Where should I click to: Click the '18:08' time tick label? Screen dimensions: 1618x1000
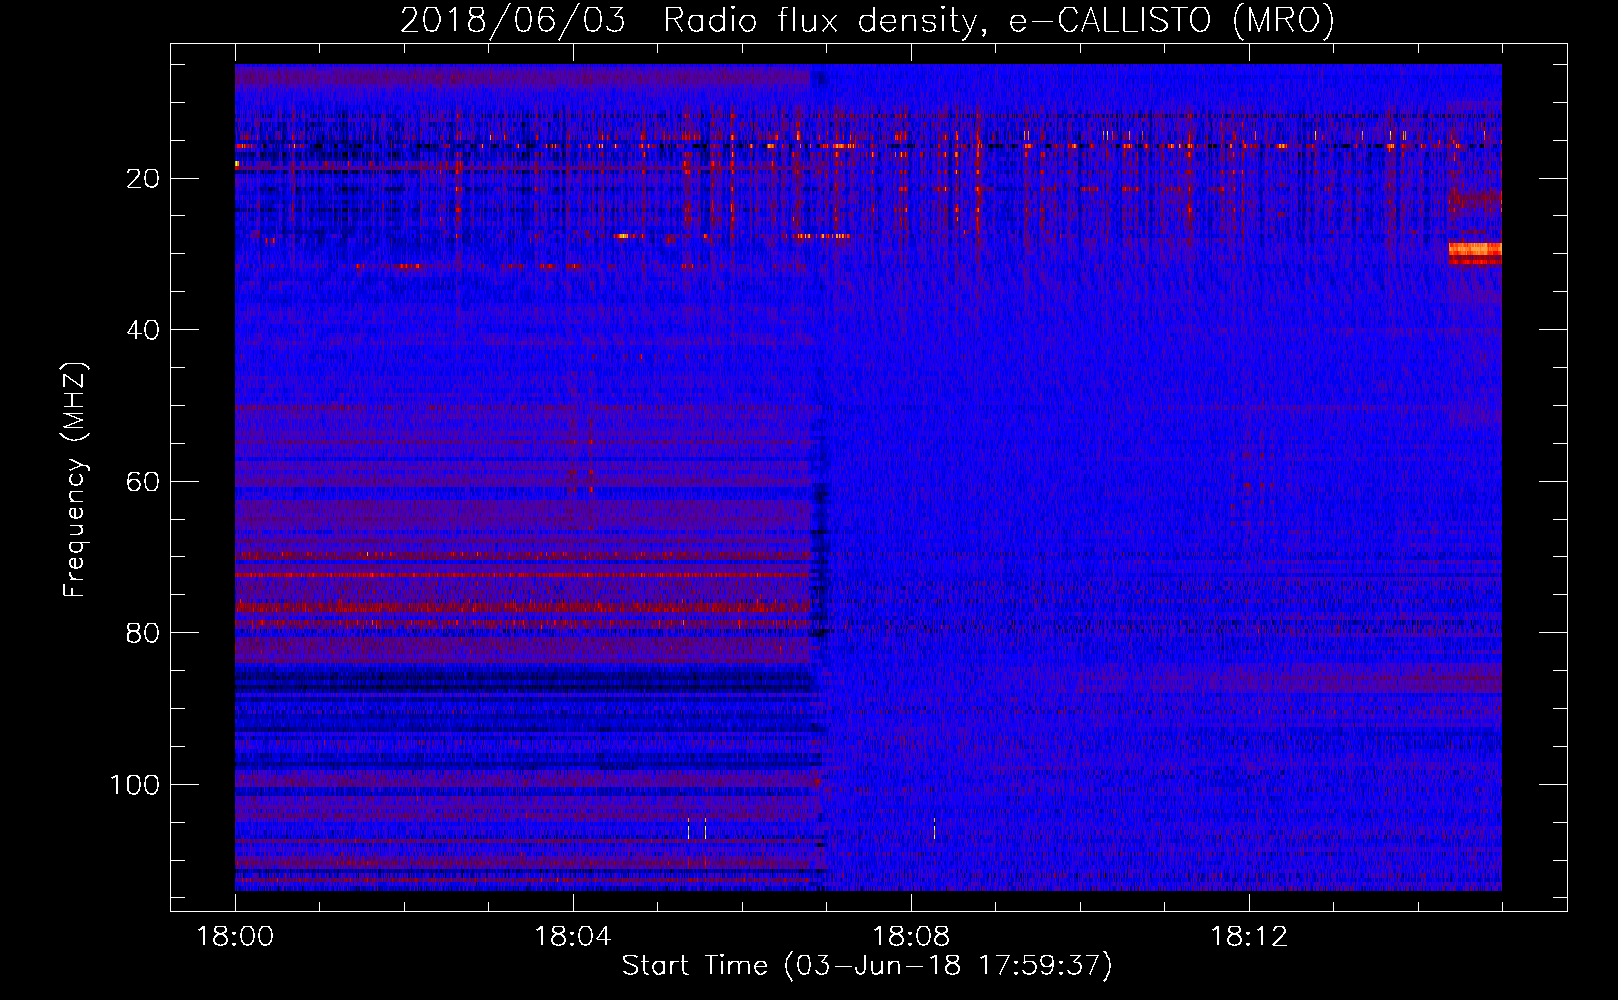tap(911, 936)
